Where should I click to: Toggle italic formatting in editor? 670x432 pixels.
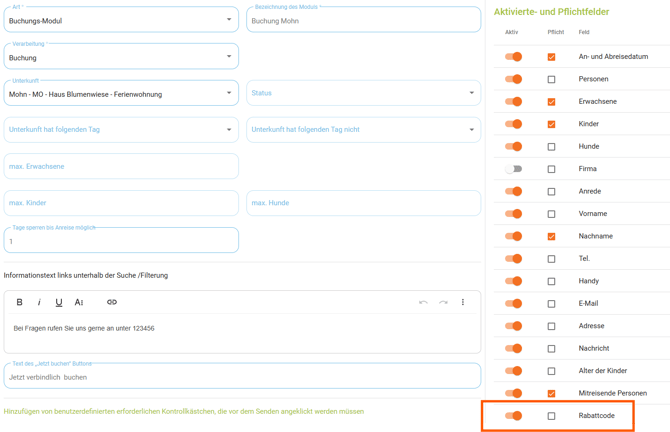coord(39,302)
